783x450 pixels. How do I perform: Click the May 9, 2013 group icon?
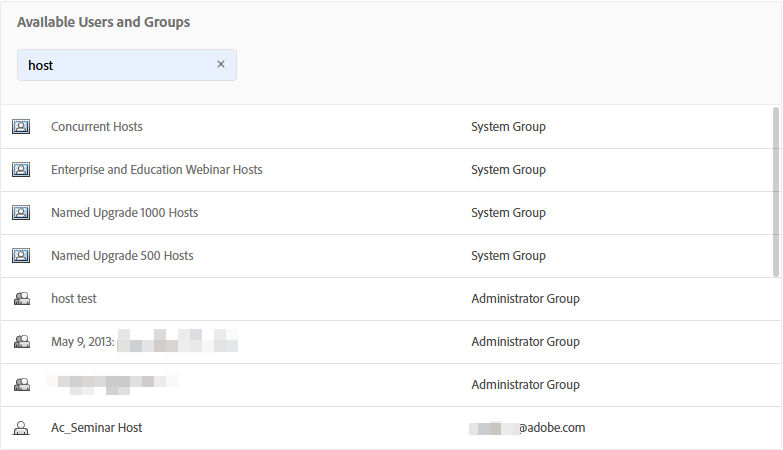coord(20,342)
